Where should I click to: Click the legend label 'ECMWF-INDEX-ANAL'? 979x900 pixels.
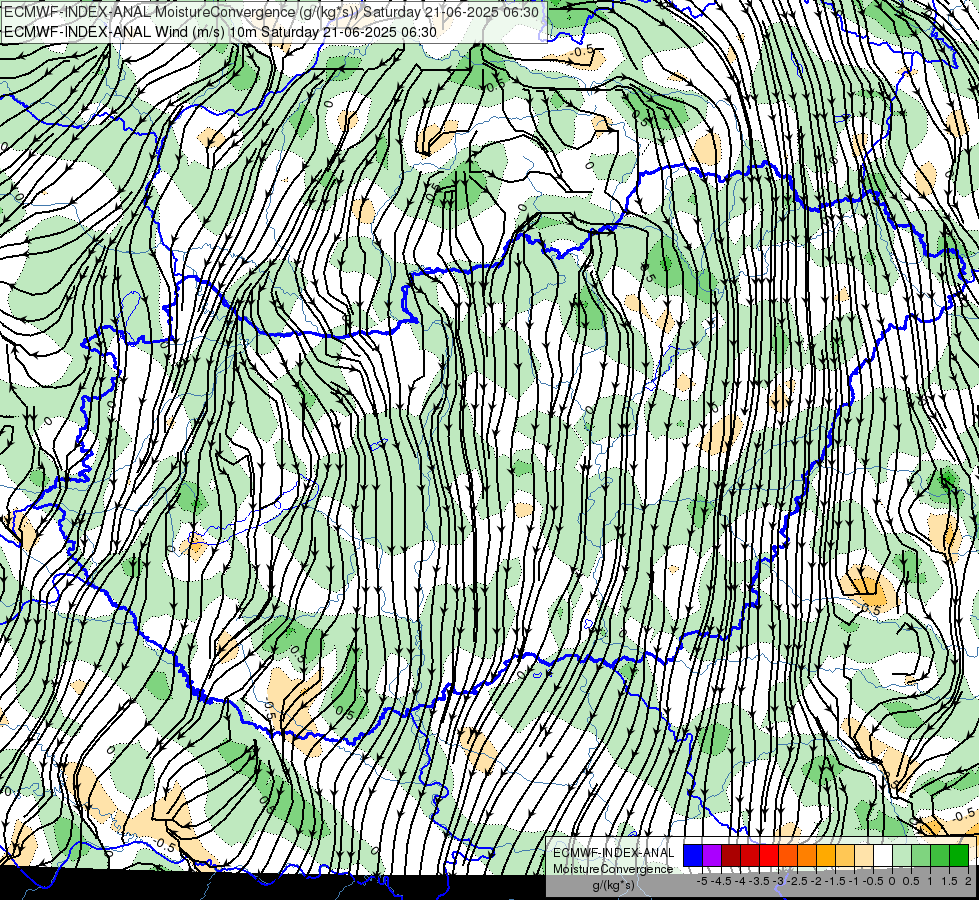[614, 853]
